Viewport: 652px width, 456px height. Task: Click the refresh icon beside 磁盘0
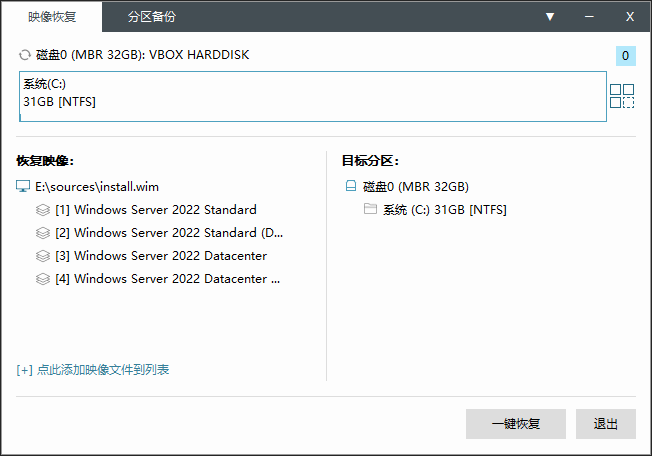(x=24, y=55)
